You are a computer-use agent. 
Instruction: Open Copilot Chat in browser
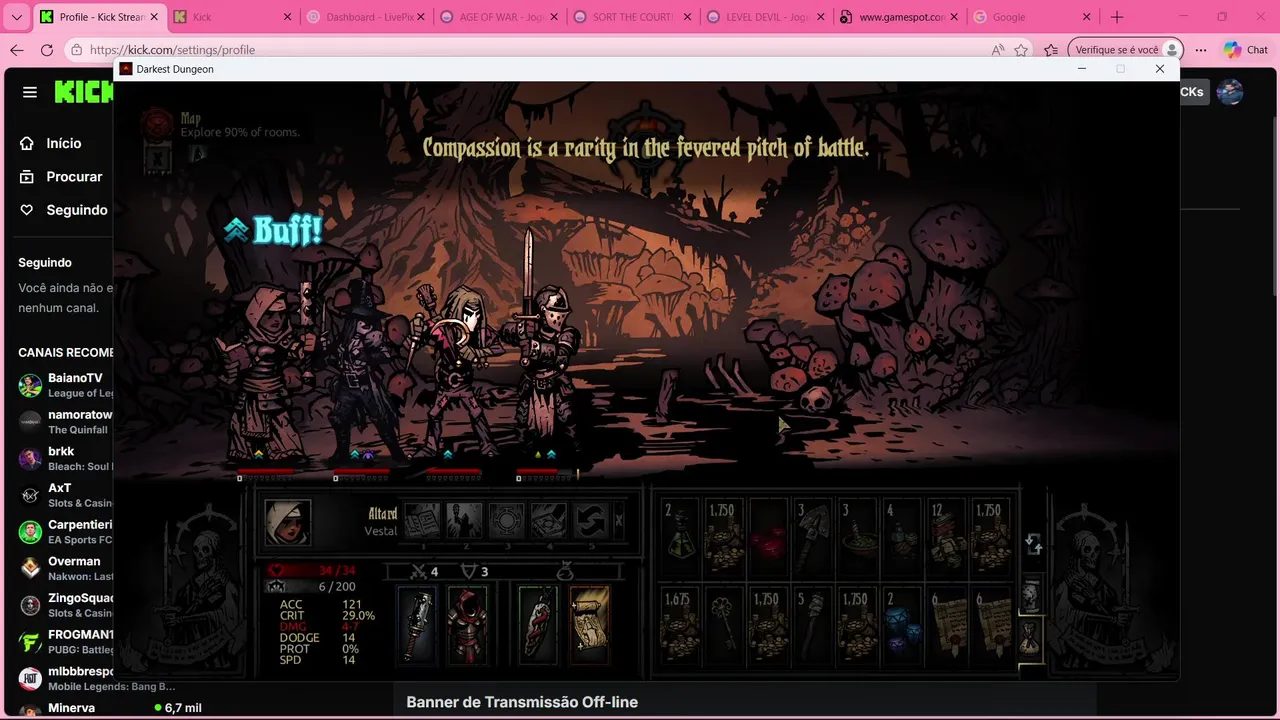coord(1245,50)
